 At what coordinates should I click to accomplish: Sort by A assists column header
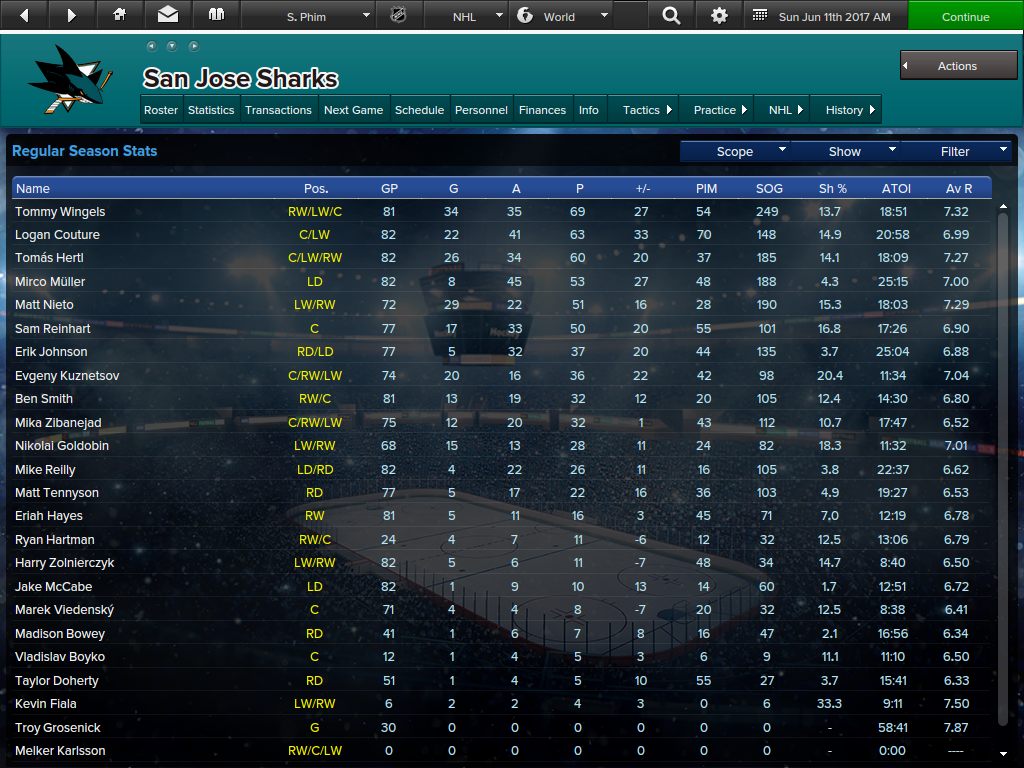point(516,188)
